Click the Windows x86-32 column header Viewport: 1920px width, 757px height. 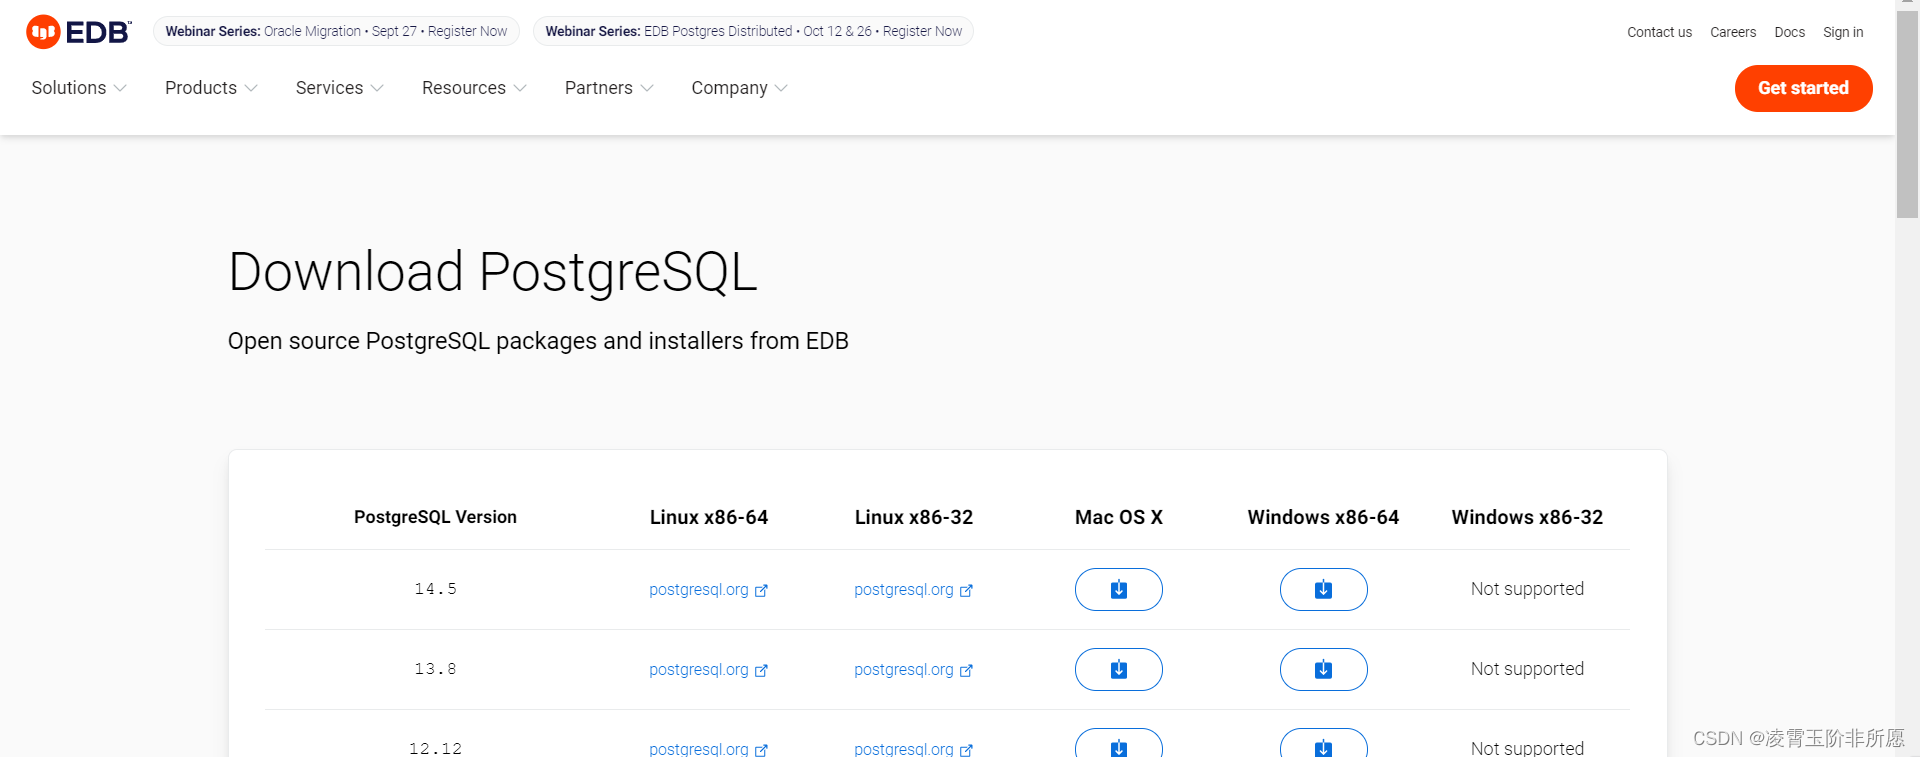point(1527,517)
